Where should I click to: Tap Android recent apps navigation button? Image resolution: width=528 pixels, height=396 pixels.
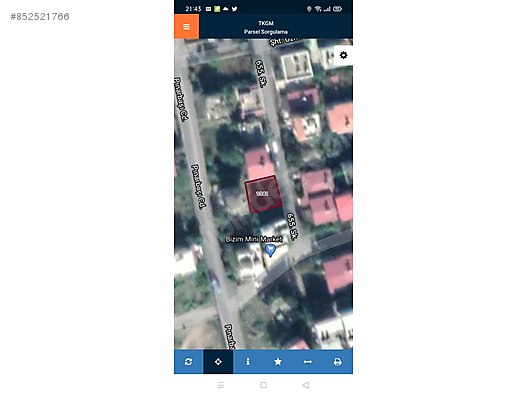[221, 385]
